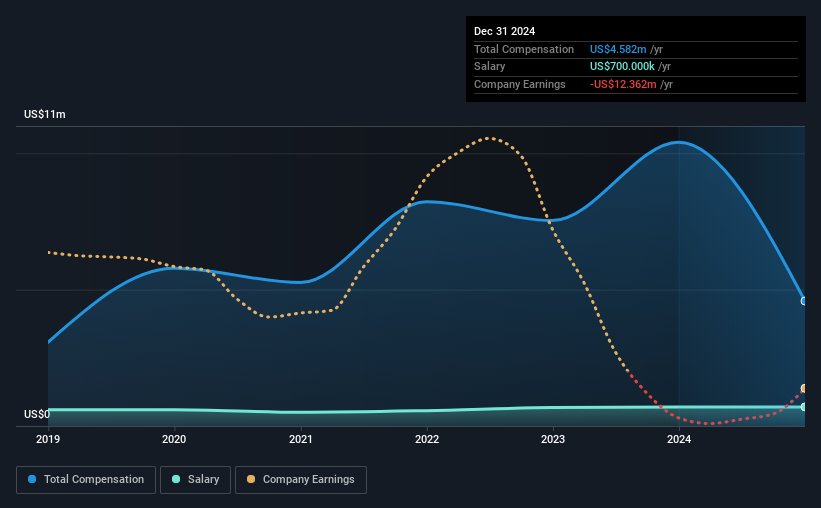Select the 2023 x-axis label

(x=553, y=439)
